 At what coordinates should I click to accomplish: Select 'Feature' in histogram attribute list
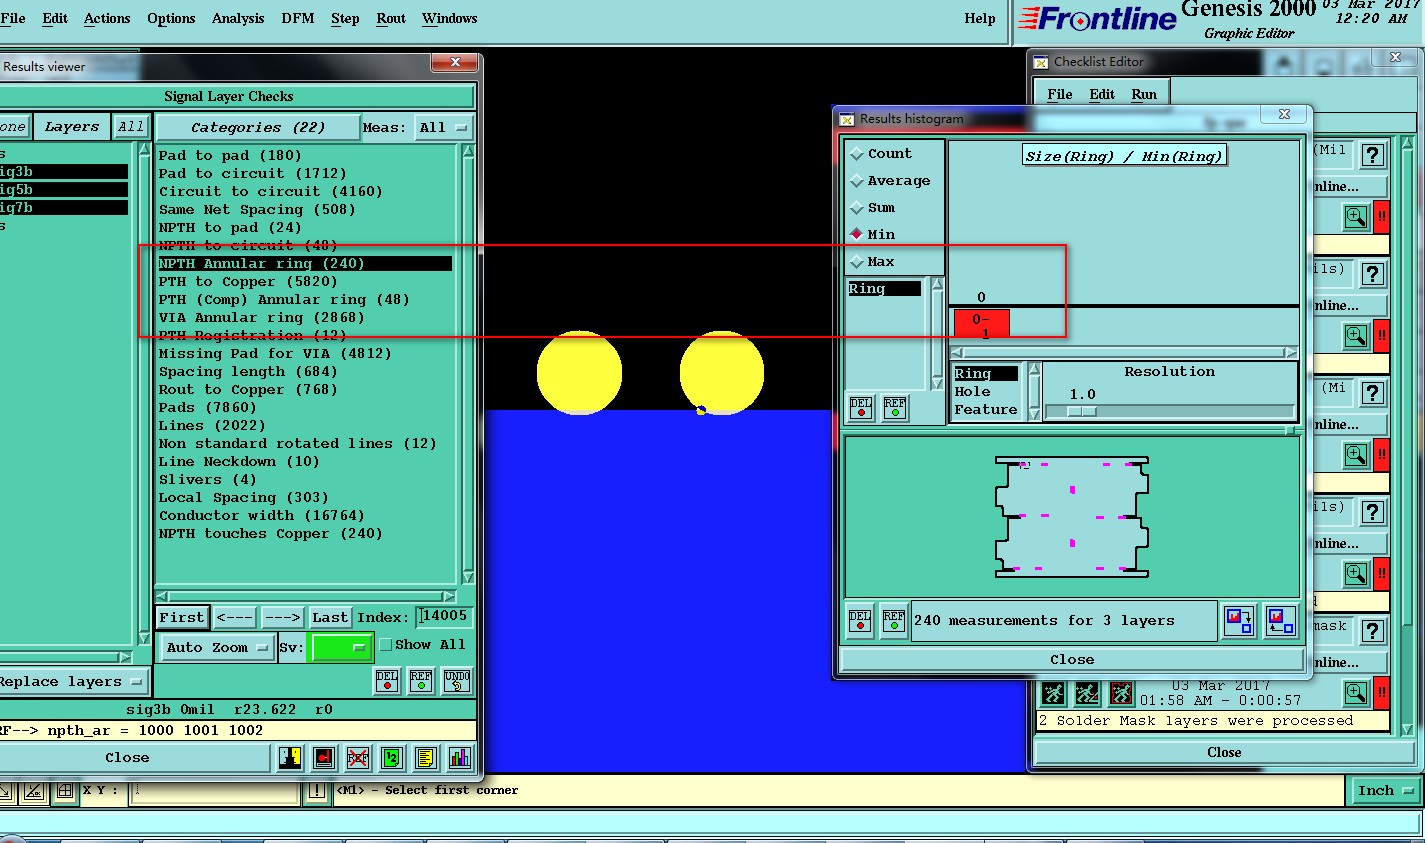(x=985, y=410)
